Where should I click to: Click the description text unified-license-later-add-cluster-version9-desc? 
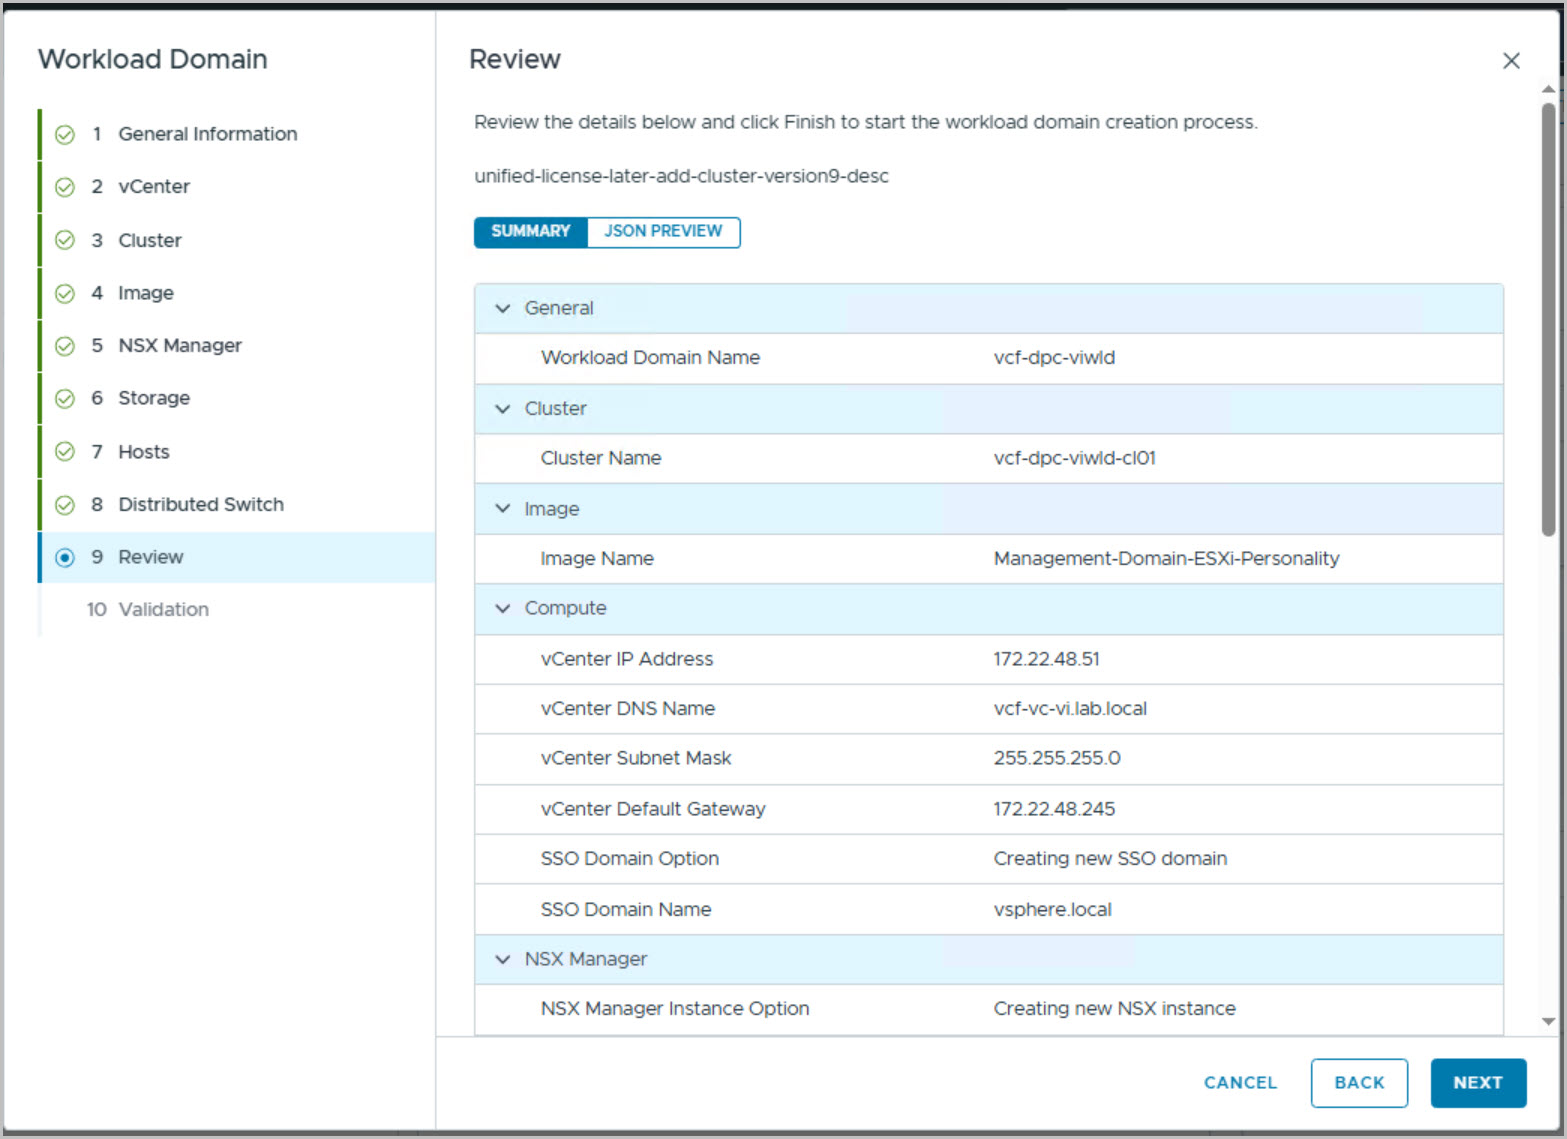point(681,176)
